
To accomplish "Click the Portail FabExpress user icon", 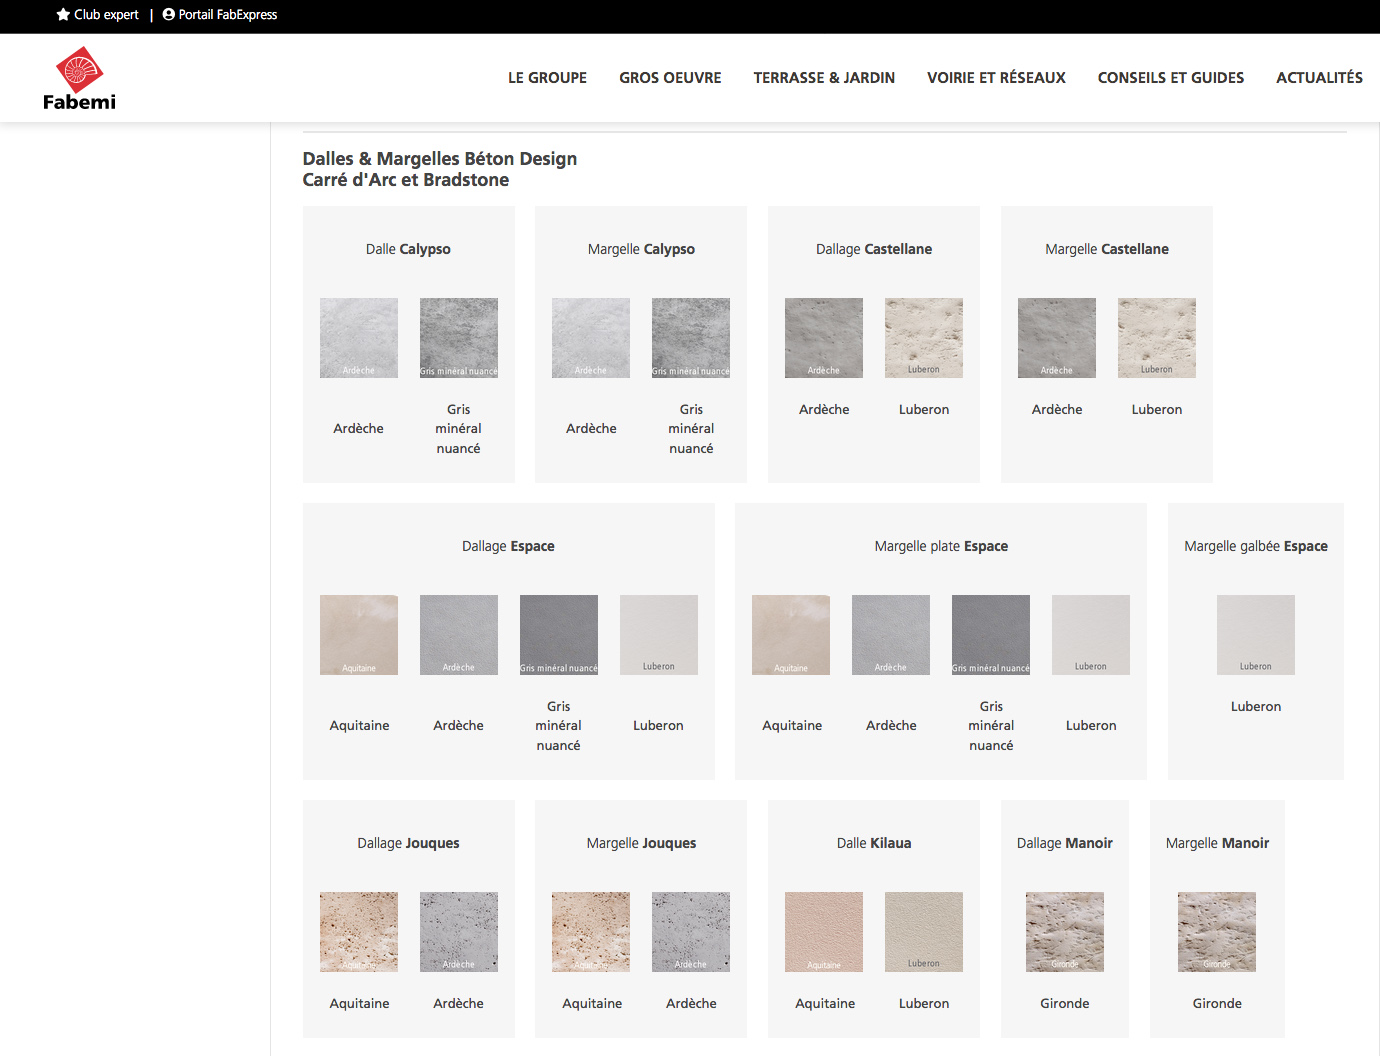I will click(x=169, y=15).
